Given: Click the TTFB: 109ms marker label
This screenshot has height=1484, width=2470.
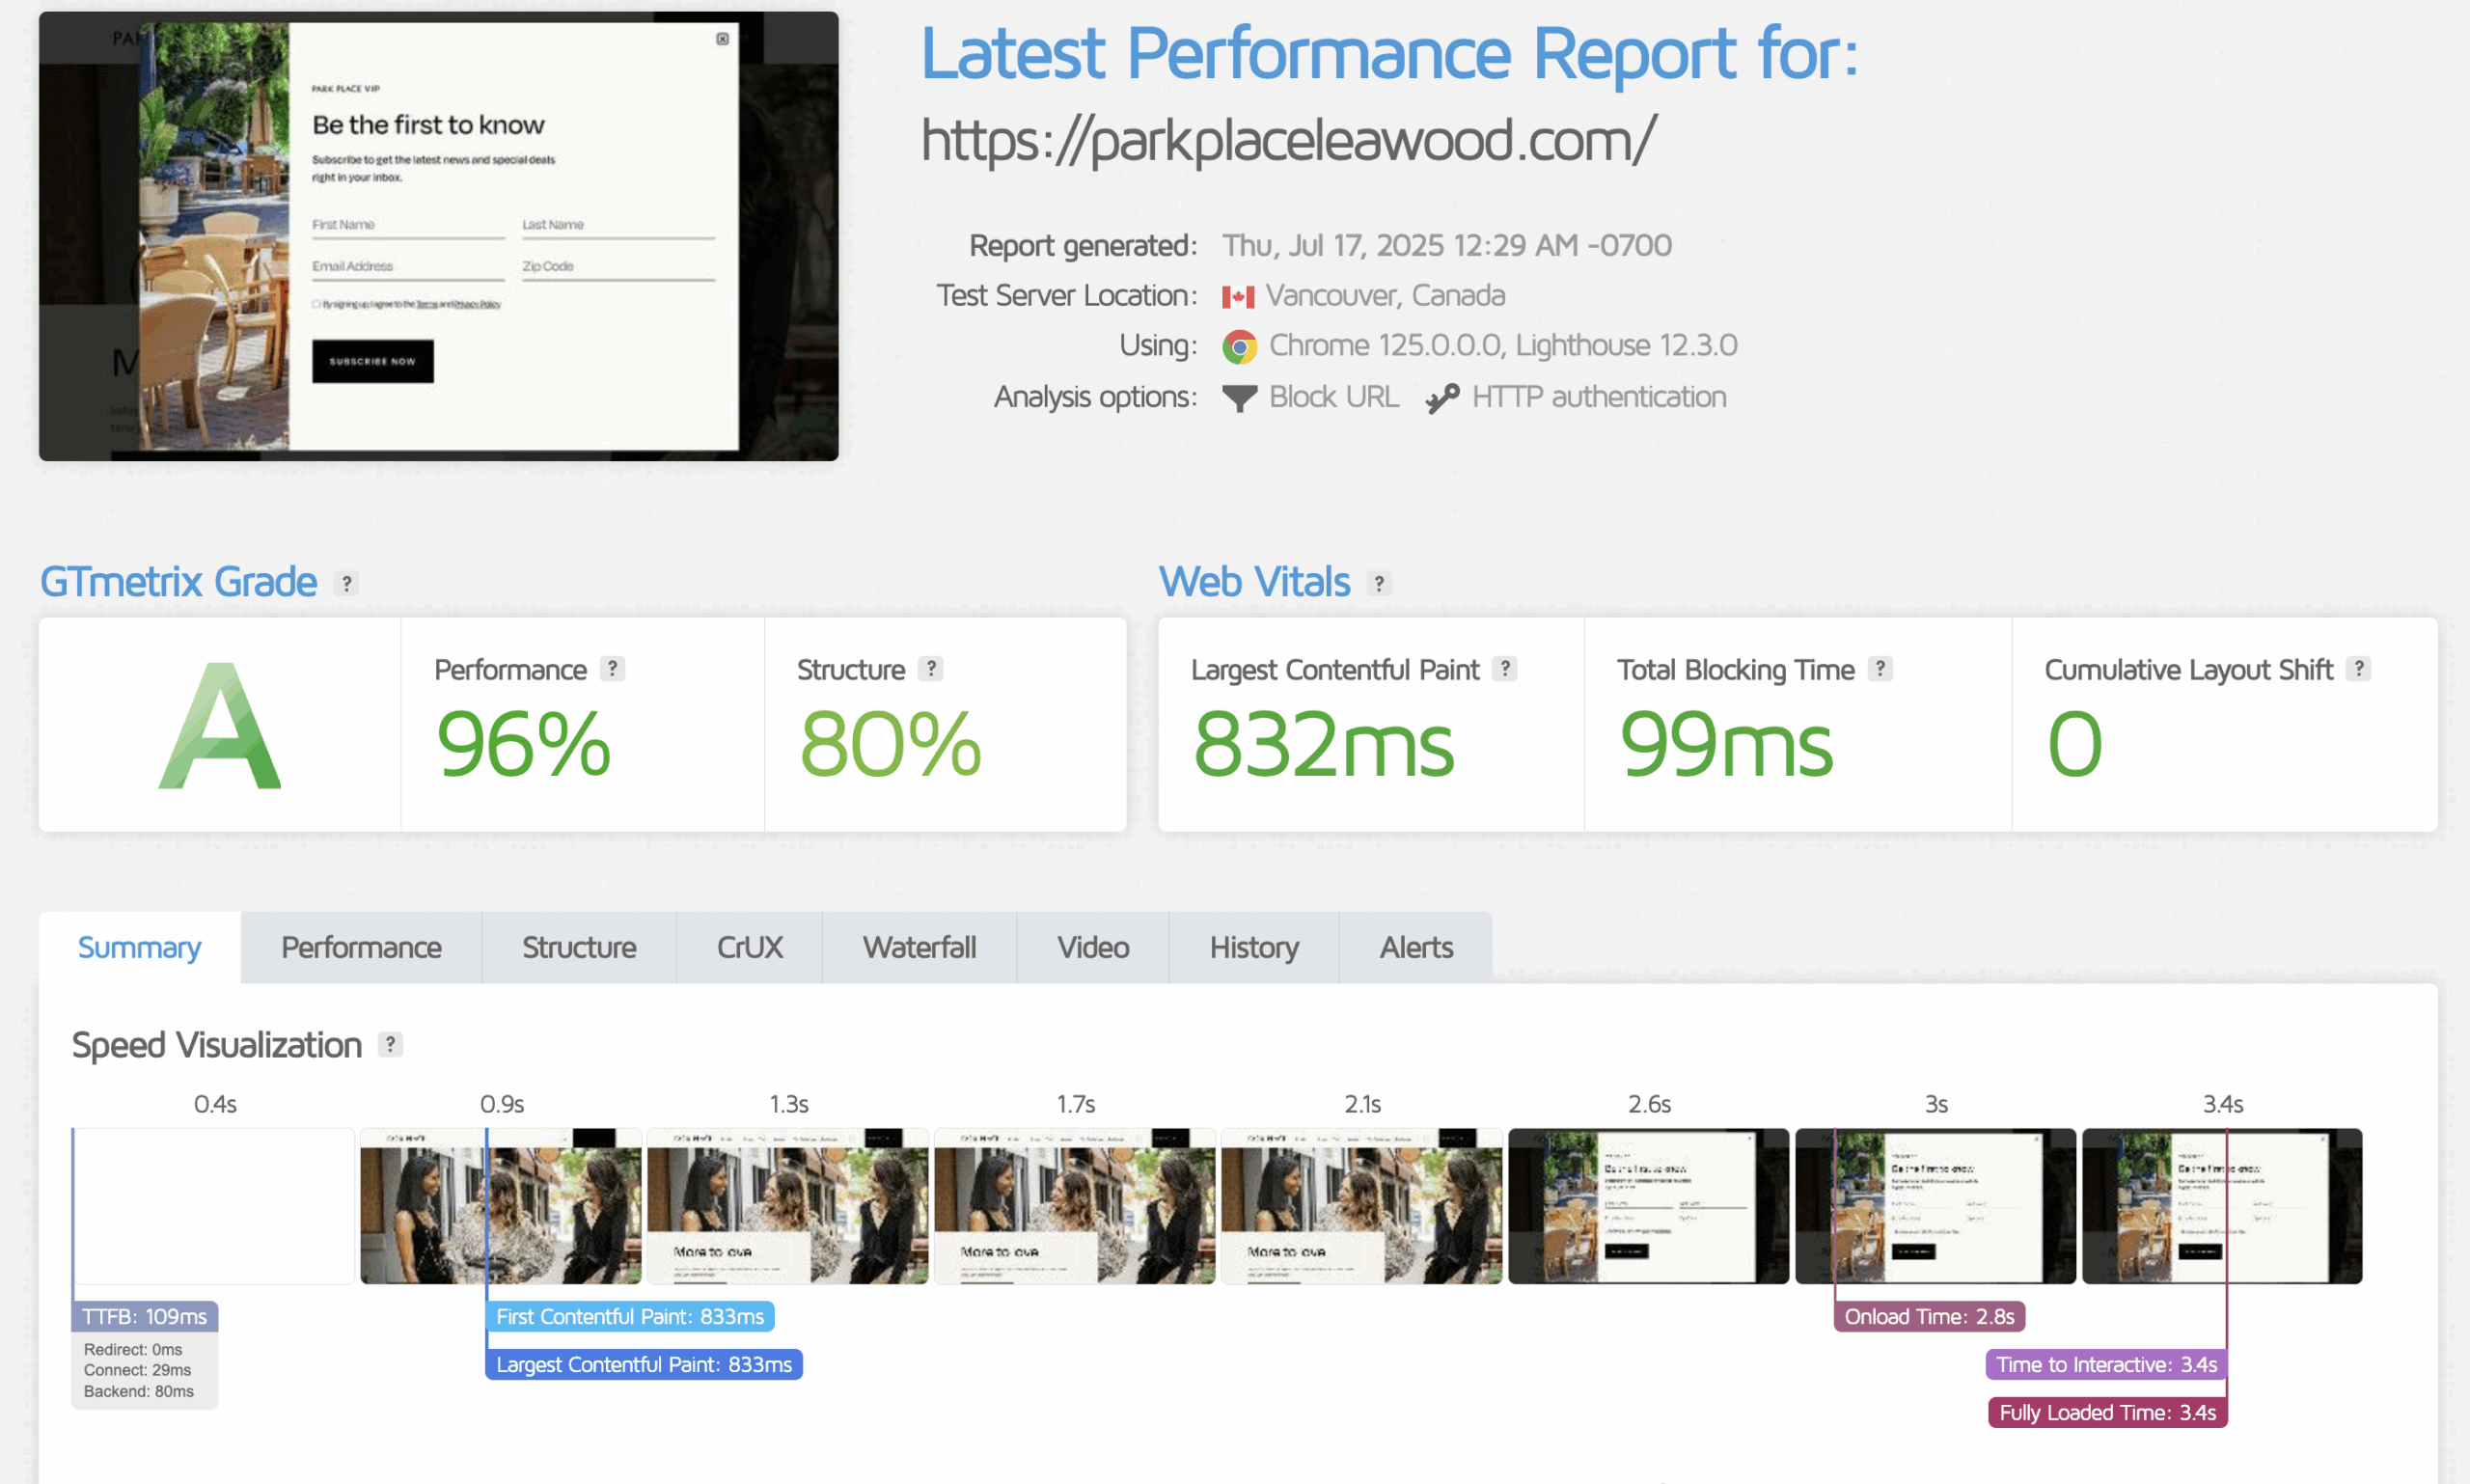Looking at the screenshot, I should [145, 1317].
